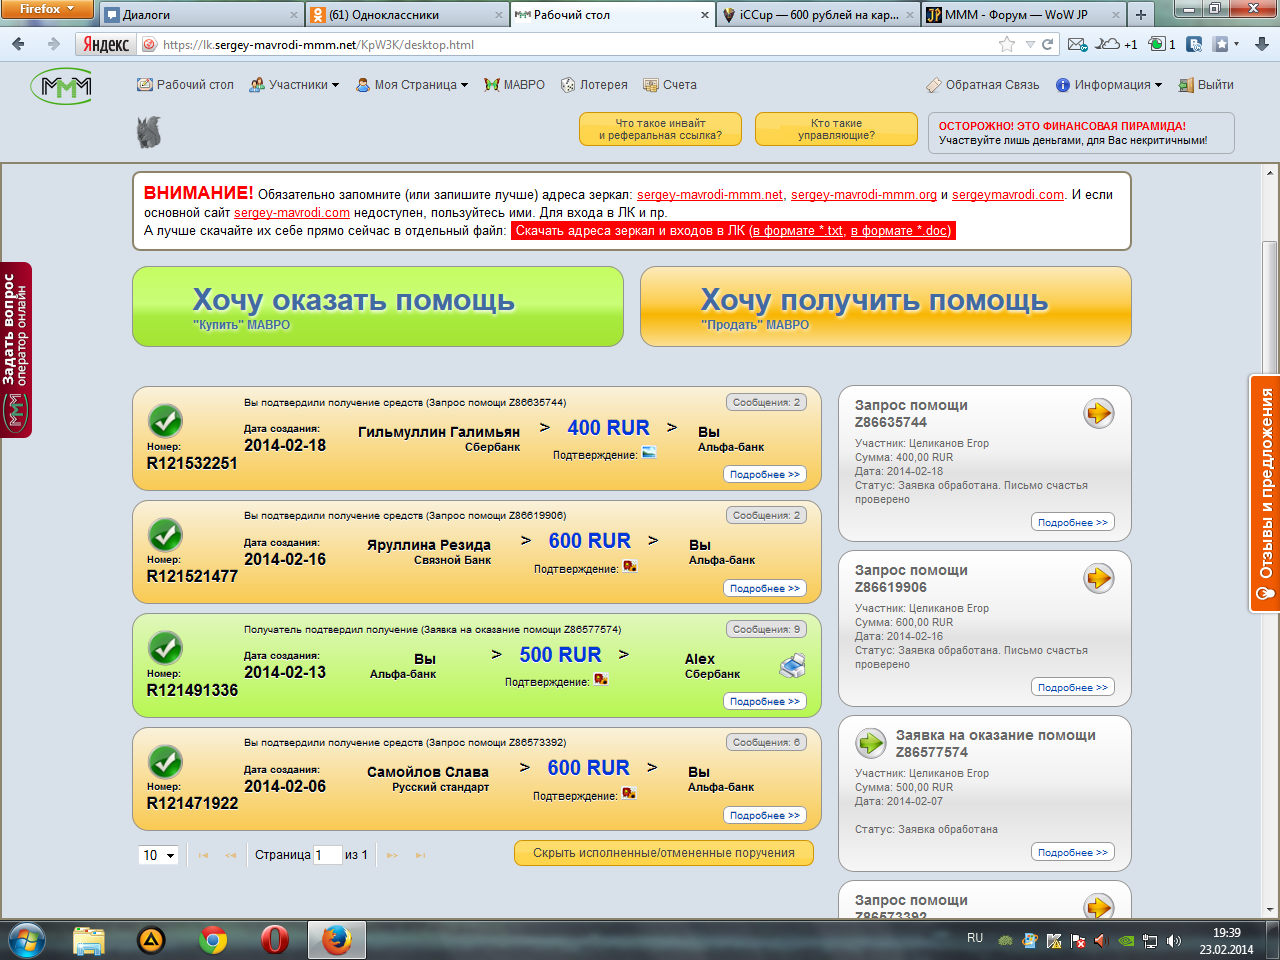Launch Chrome from the taskbar
This screenshot has height=960, width=1280.
pos(212,940)
